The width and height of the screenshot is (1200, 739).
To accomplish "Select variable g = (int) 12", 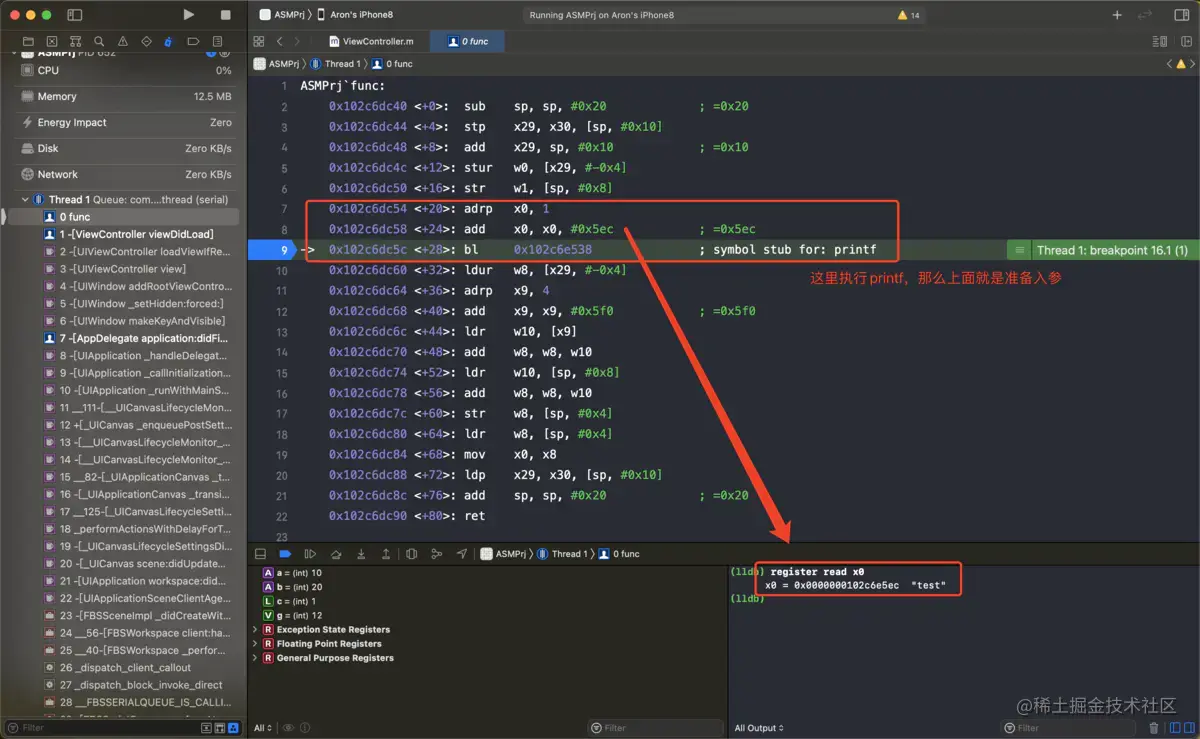I will click(x=292, y=615).
